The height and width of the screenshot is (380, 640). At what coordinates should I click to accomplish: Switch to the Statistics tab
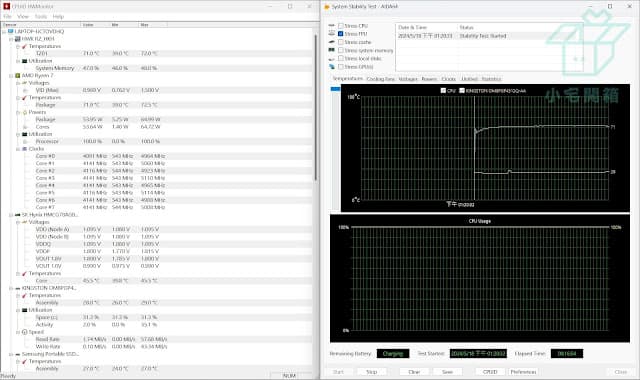(491, 79)
